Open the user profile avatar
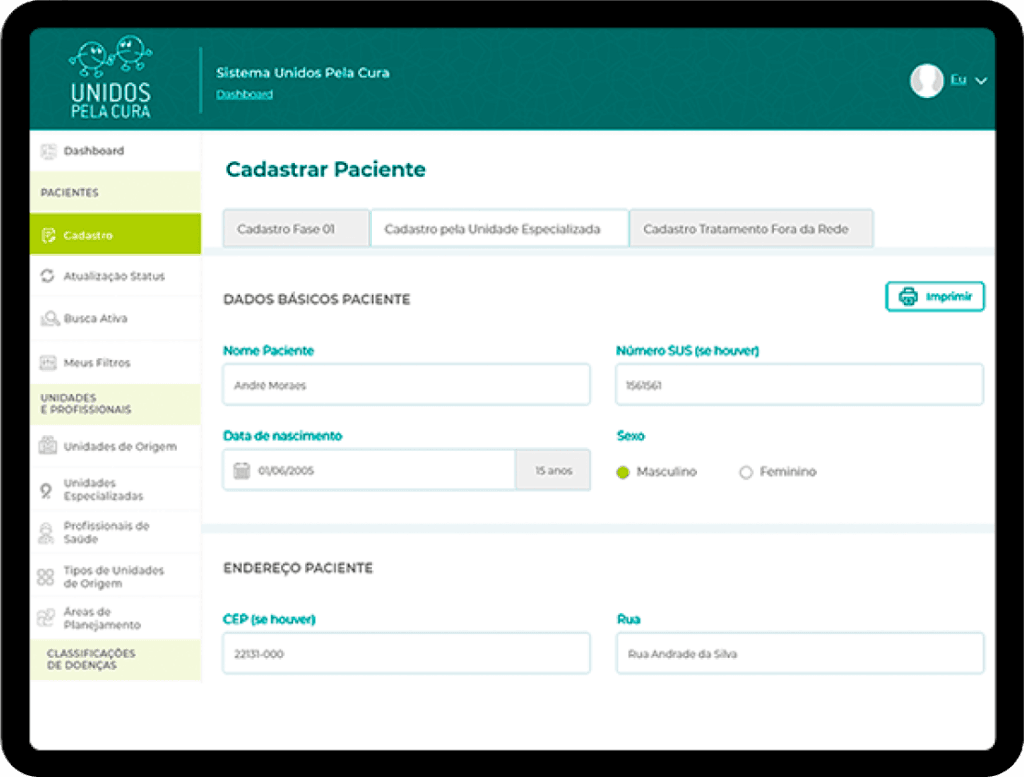1024x777 pixels. point(927,81)
